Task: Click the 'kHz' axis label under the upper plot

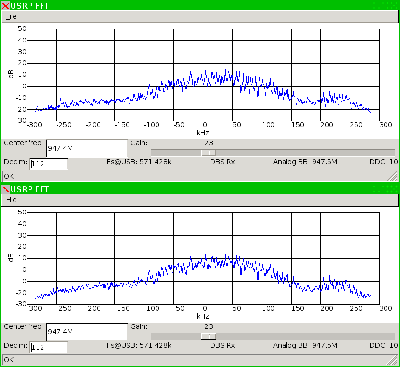Action: point(203,132)
